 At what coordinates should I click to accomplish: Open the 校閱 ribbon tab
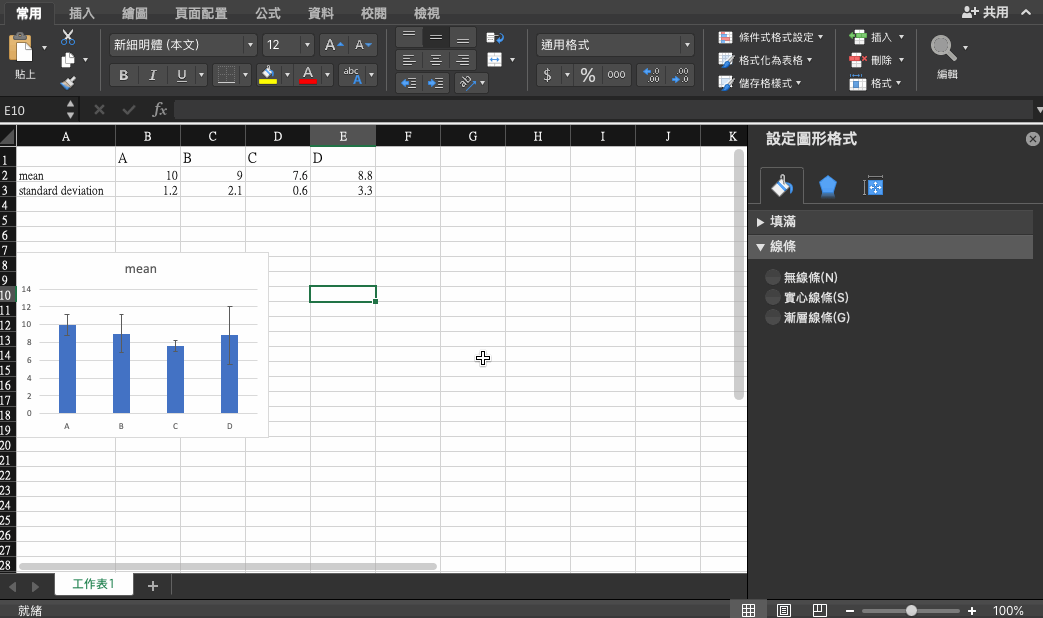point(373,13)
